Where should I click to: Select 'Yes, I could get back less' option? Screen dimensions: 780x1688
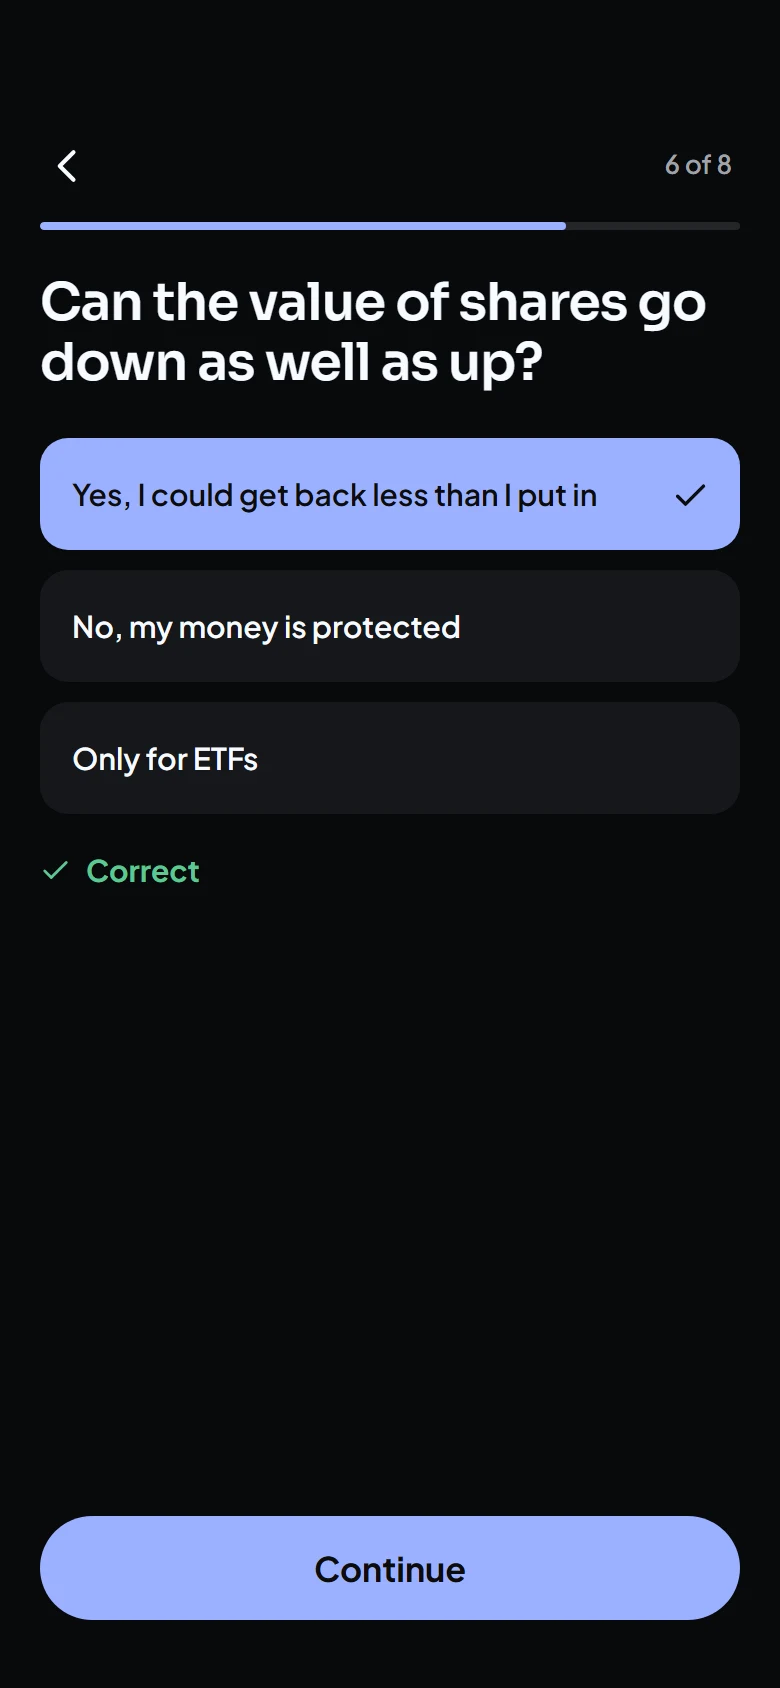(x=390, y=494)
